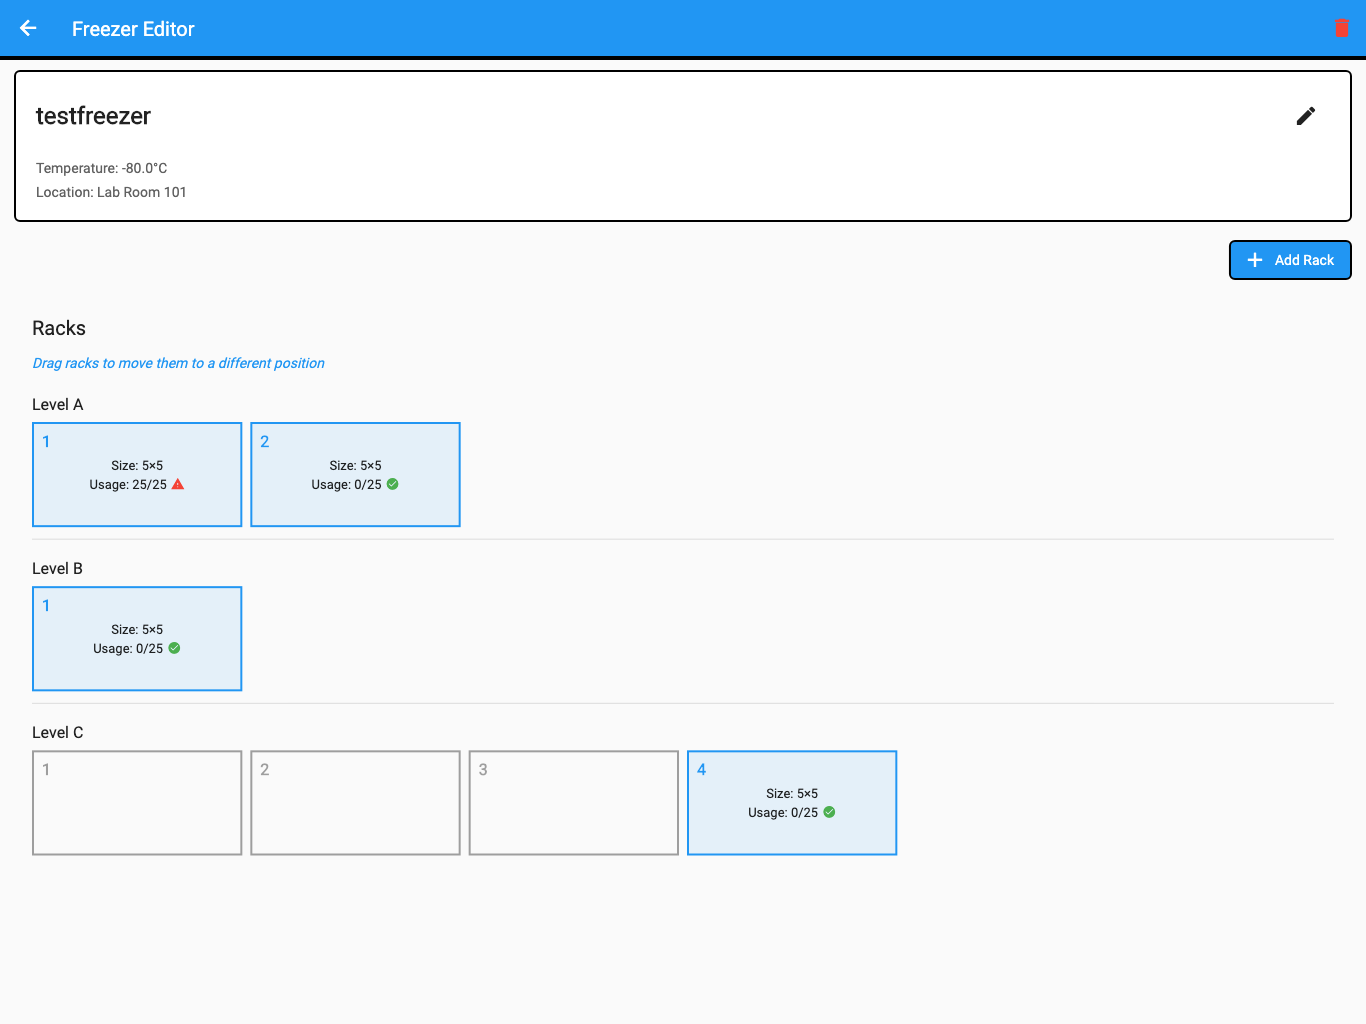Click the Level B label
The image size is (1366, 1024).
tap(58, 568)
